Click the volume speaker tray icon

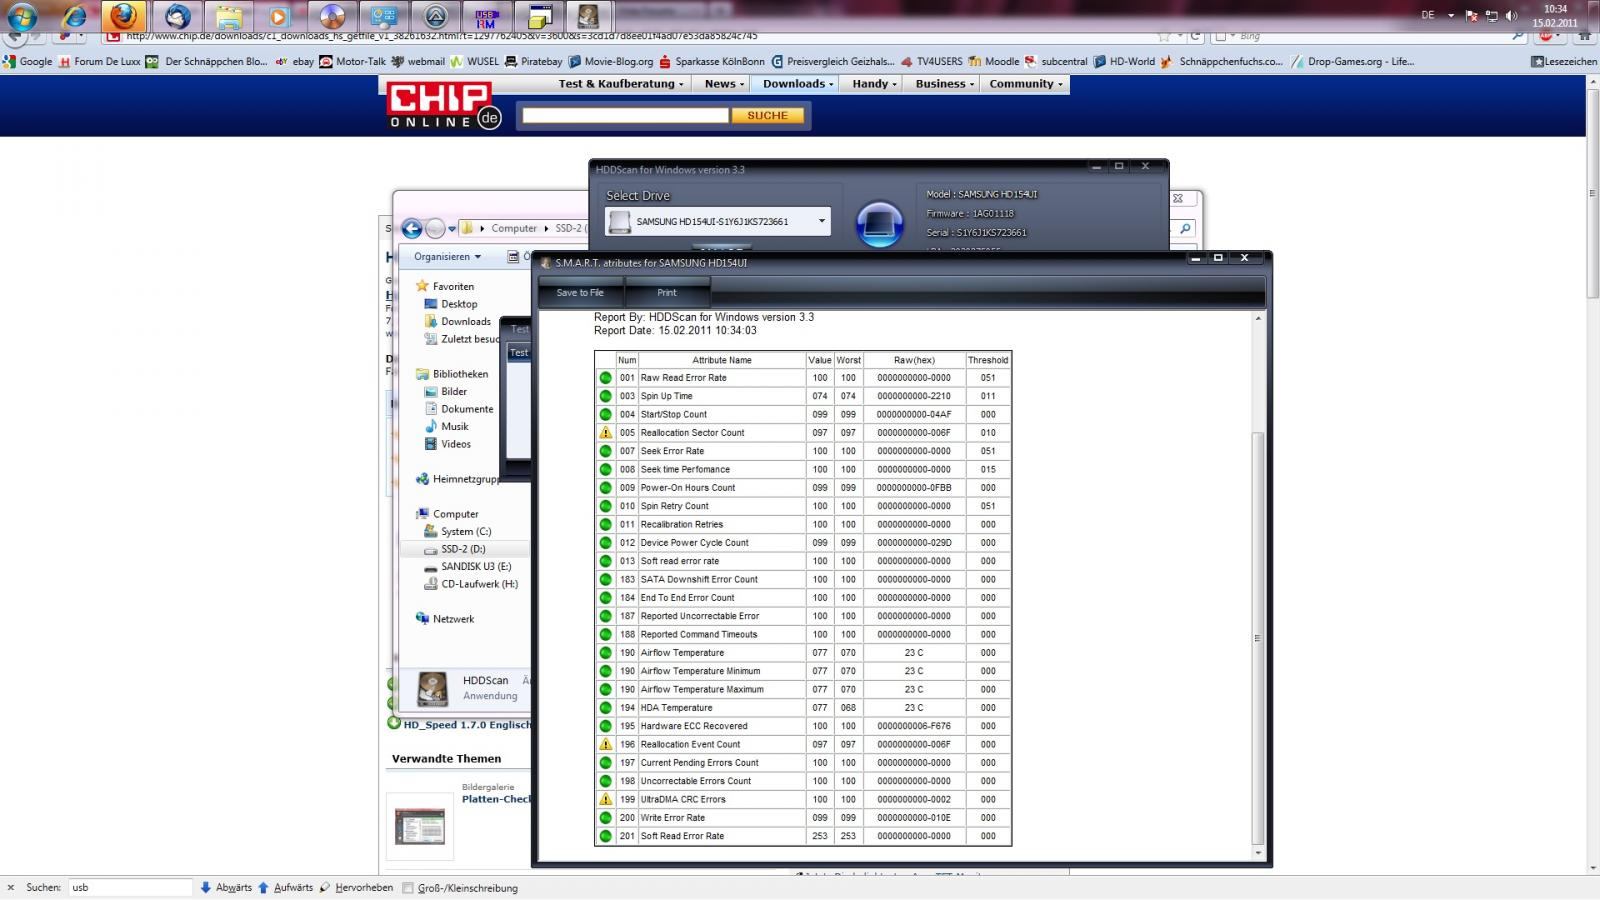click(1511, 15)
